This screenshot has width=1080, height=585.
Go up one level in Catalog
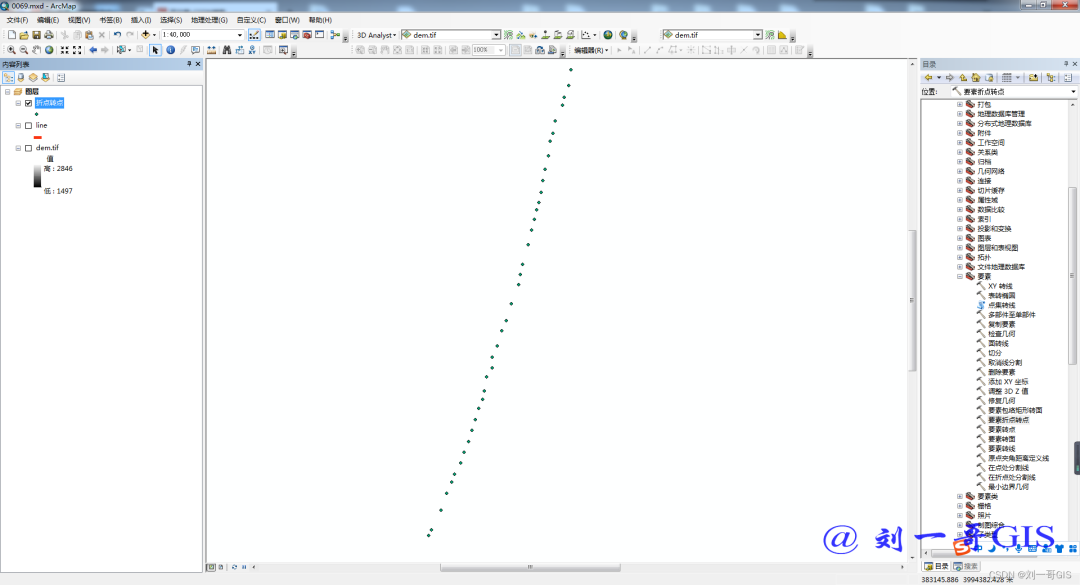pos(963,78)
